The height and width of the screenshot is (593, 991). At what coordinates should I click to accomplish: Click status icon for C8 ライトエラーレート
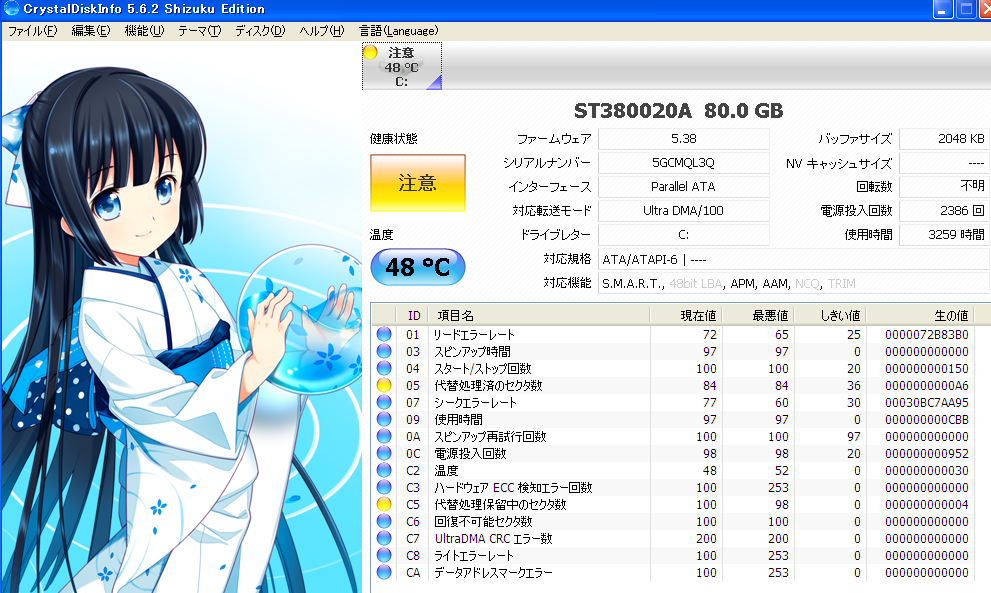[384, 556]
